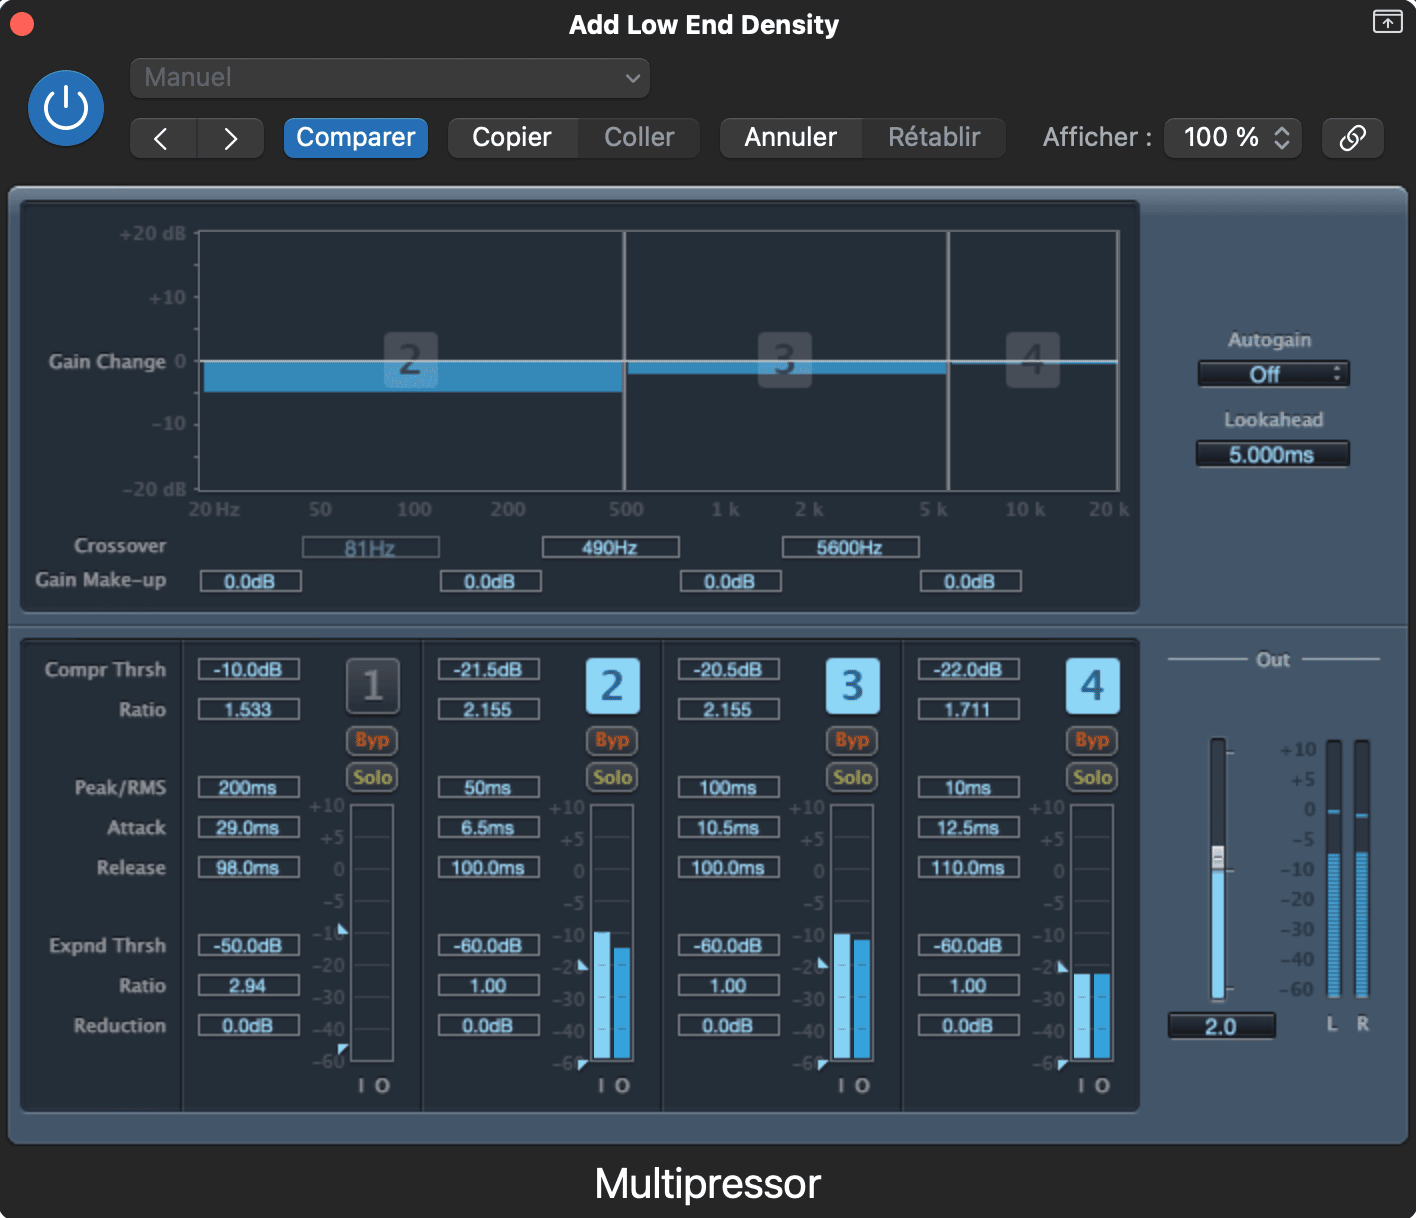
Task: Bypass band 3 with Byp button
Action: pos(852,740)
